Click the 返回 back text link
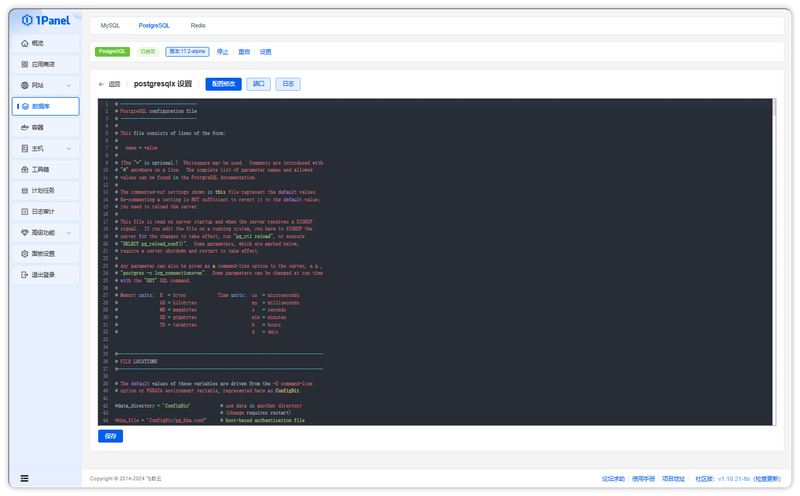This screenshot has height=496, width=800. [x=114, y=84]
